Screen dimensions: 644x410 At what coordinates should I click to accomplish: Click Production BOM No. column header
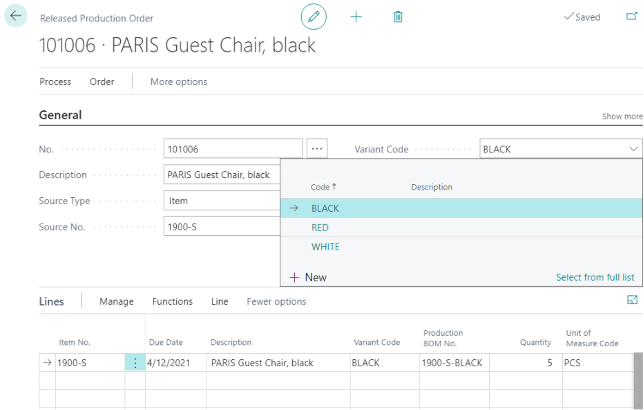443,338
